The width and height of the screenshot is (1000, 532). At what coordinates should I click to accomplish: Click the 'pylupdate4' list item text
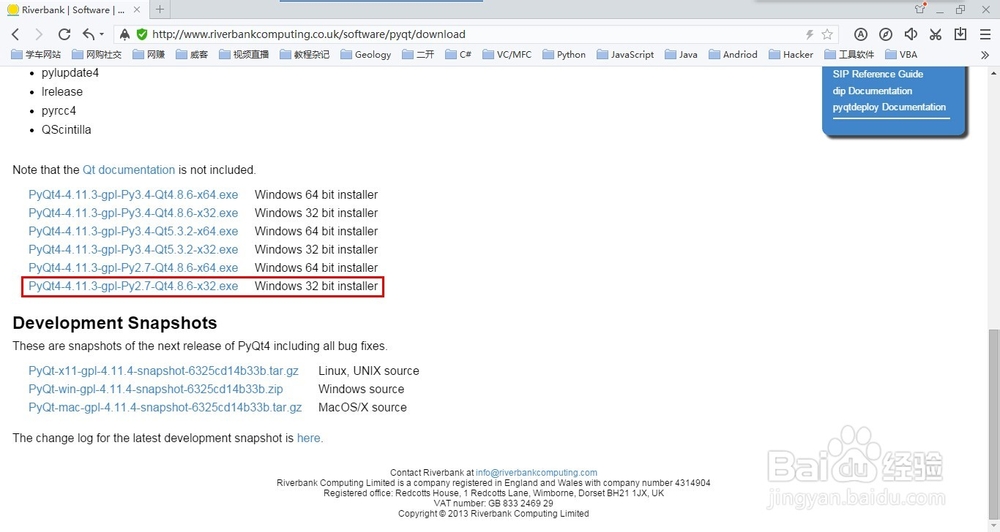point(70,73)
